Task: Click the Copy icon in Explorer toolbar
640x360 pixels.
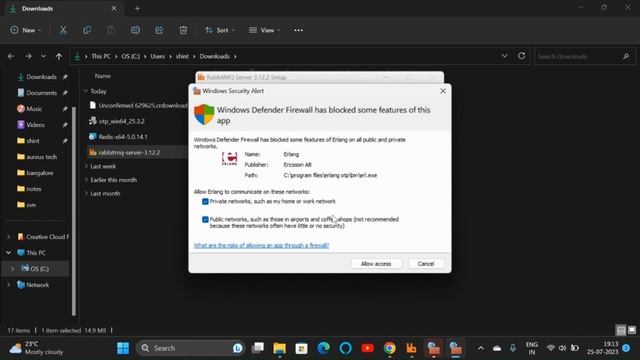Action: (87, 30)
